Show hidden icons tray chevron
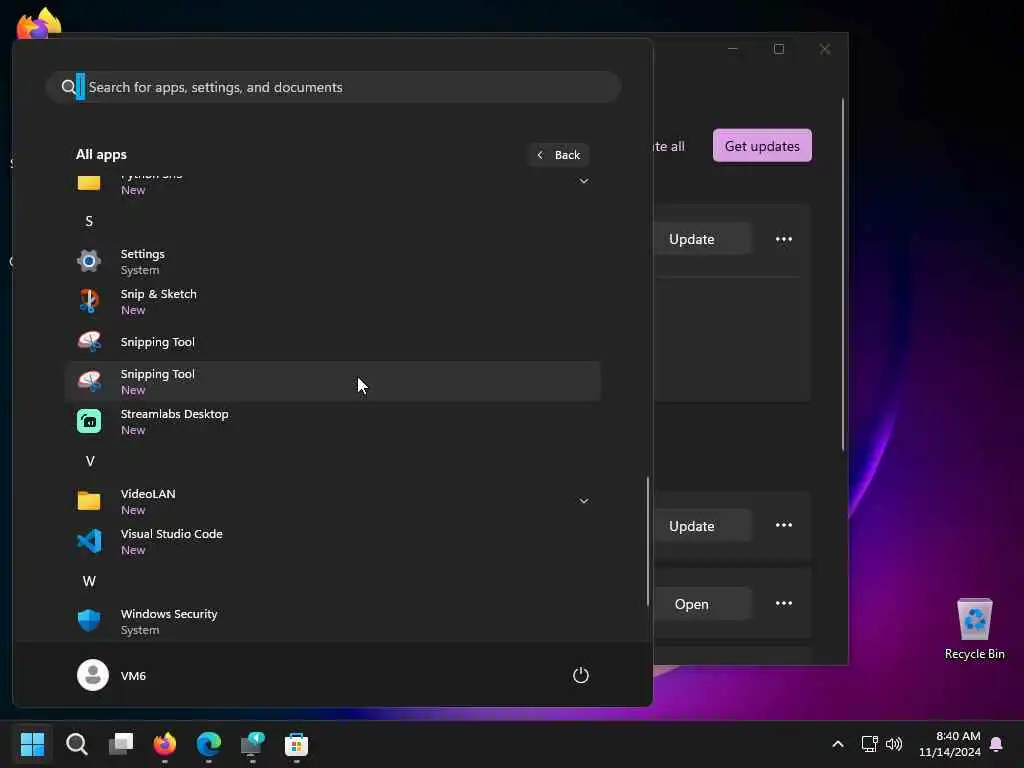 pyautogui.click(x=838, y=744)
